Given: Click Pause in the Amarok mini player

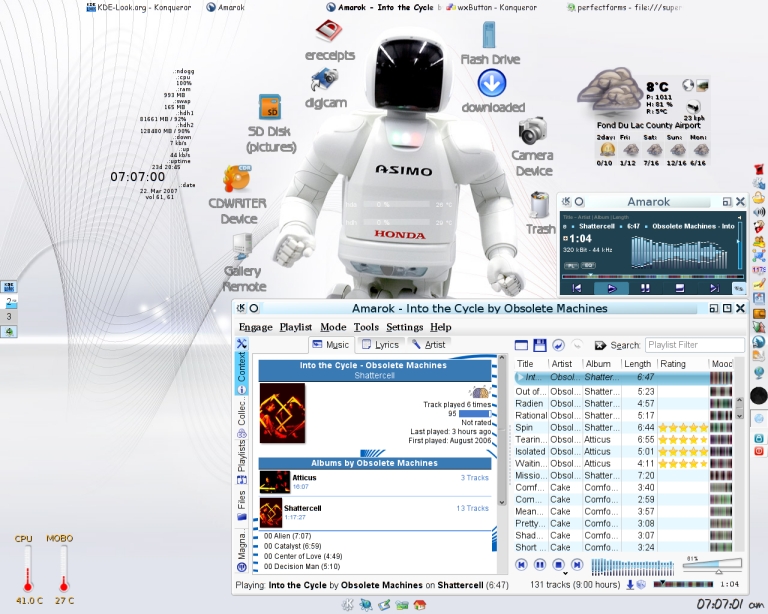Looking at the screenshot, I should (x=645, y=288).
